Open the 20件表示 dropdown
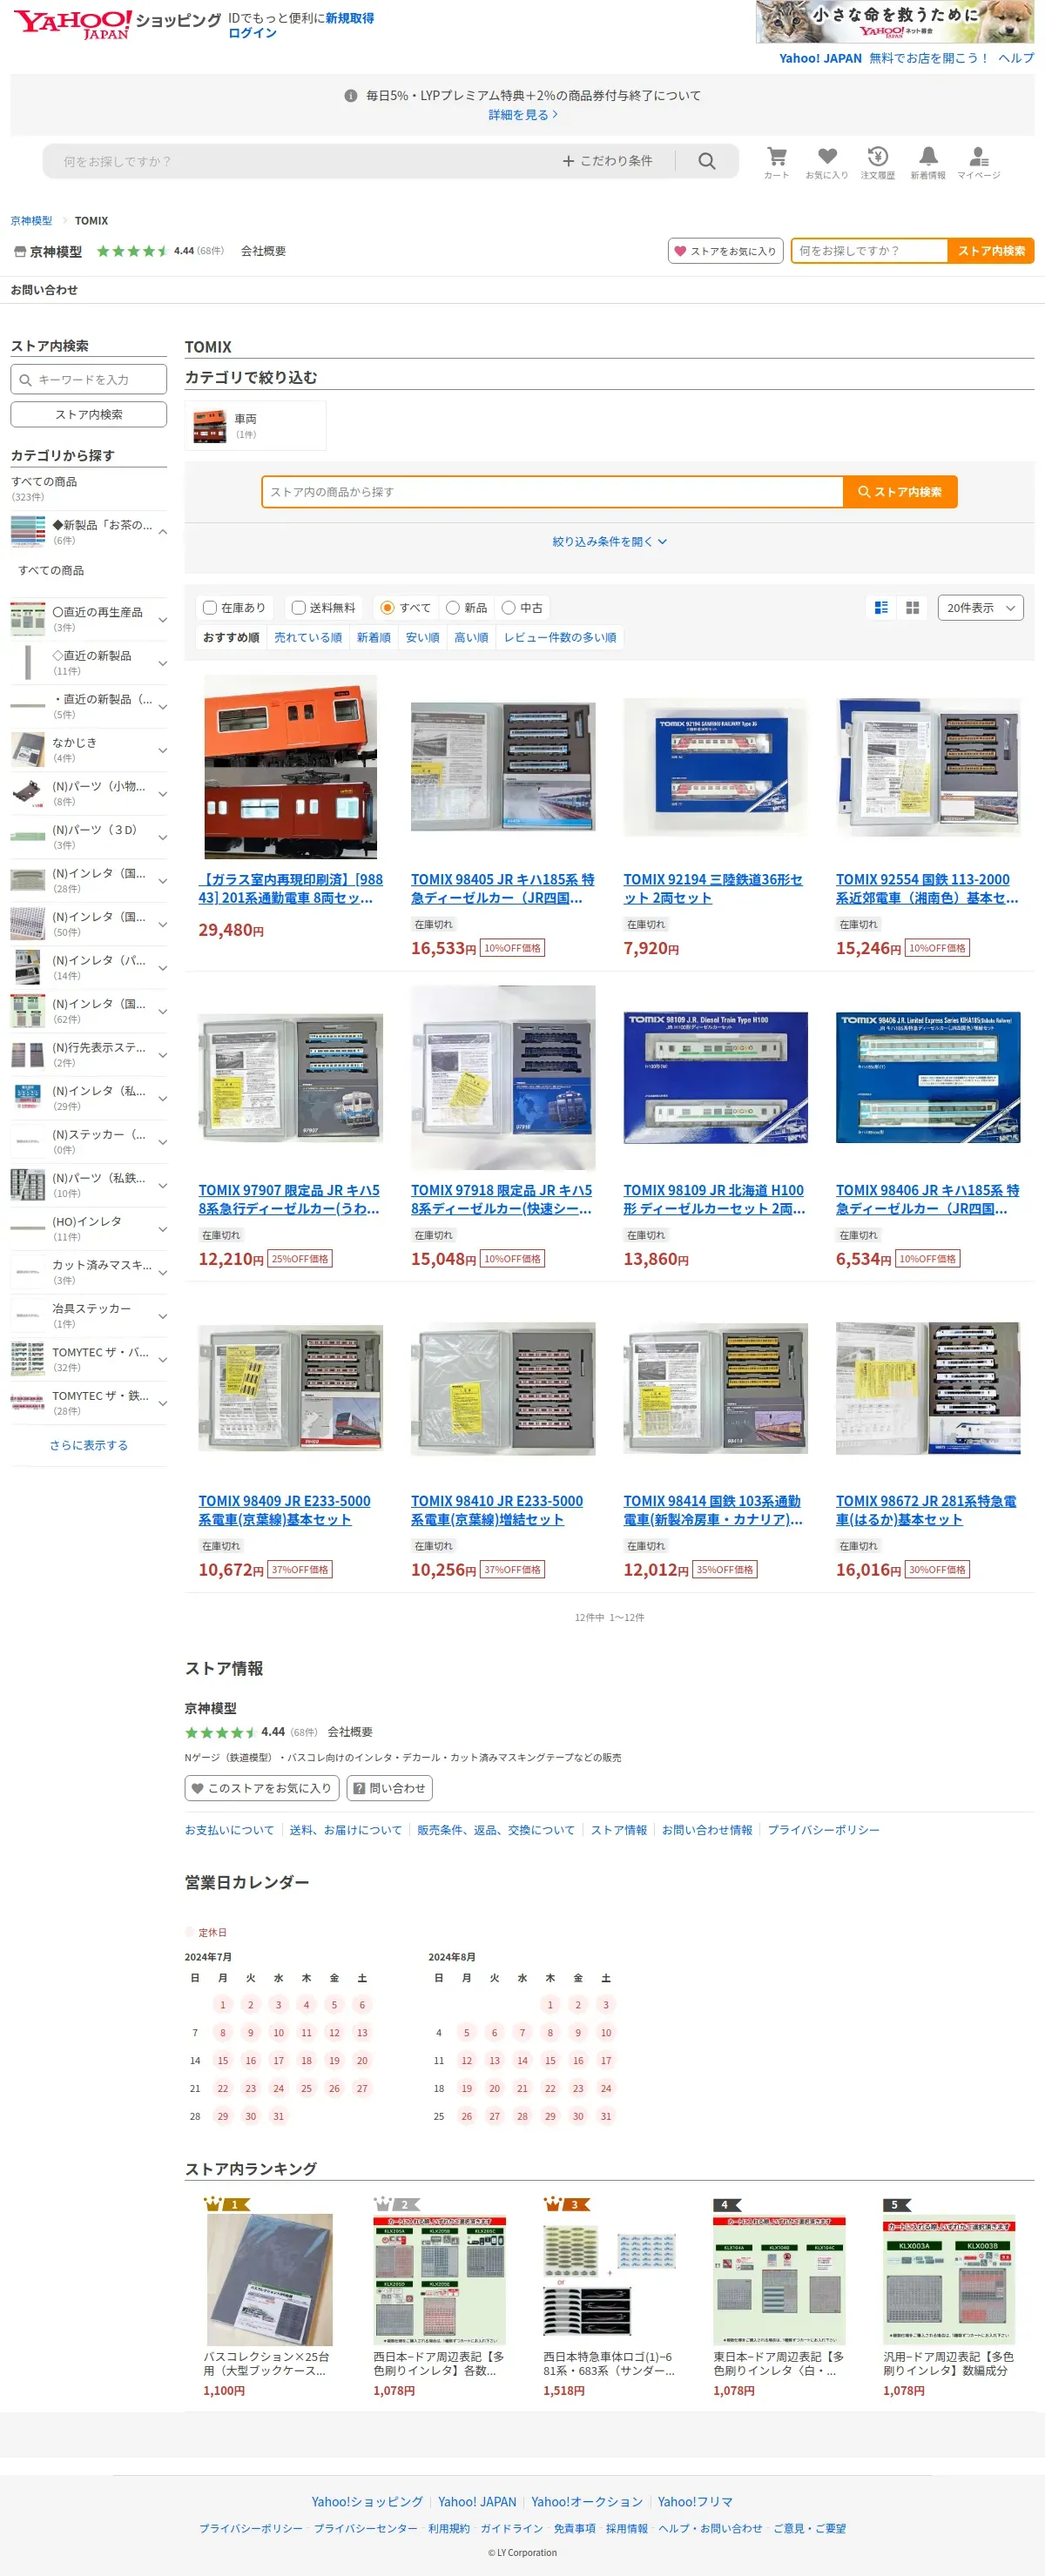The height and width of the screenshot is (2576, 1045). (980, 608)
